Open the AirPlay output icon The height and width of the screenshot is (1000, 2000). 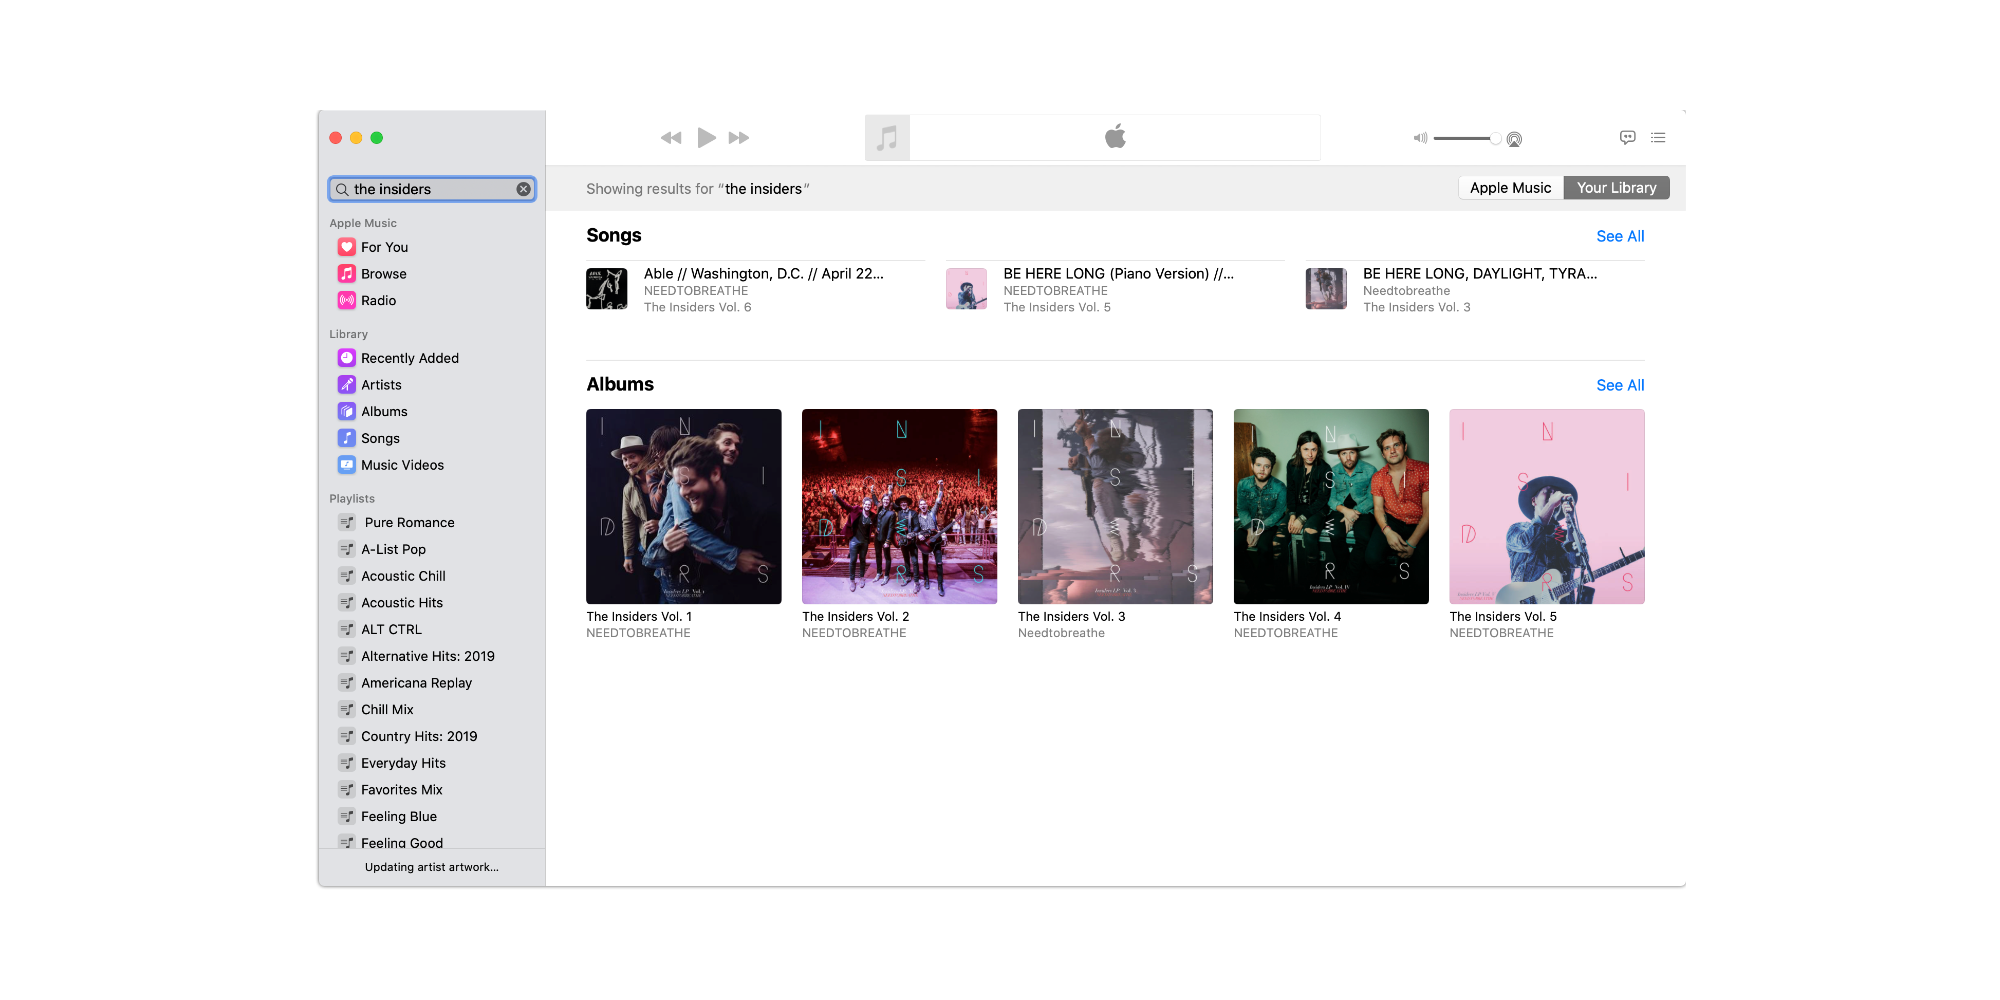tap(1514, 139)
